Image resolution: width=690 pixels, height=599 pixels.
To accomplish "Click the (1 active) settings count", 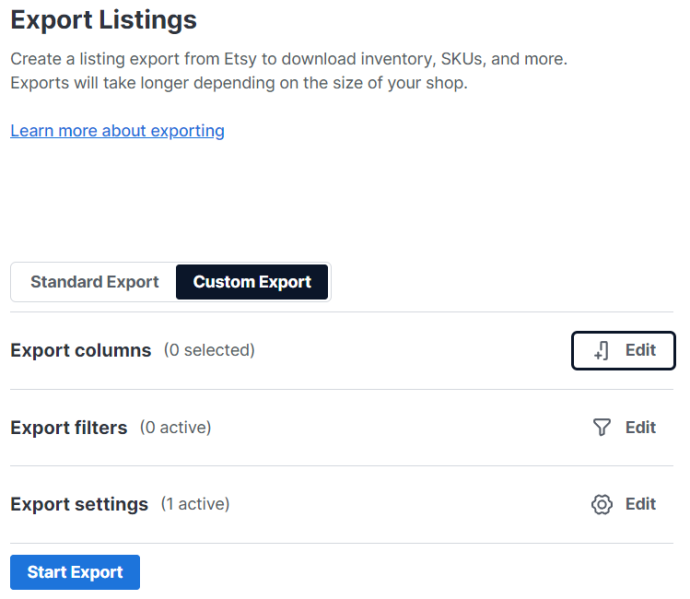I will [195, 504].
